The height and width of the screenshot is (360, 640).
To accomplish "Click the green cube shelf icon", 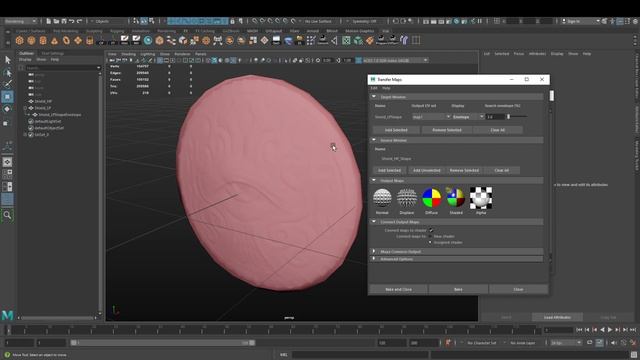I will tap(358, 40).
